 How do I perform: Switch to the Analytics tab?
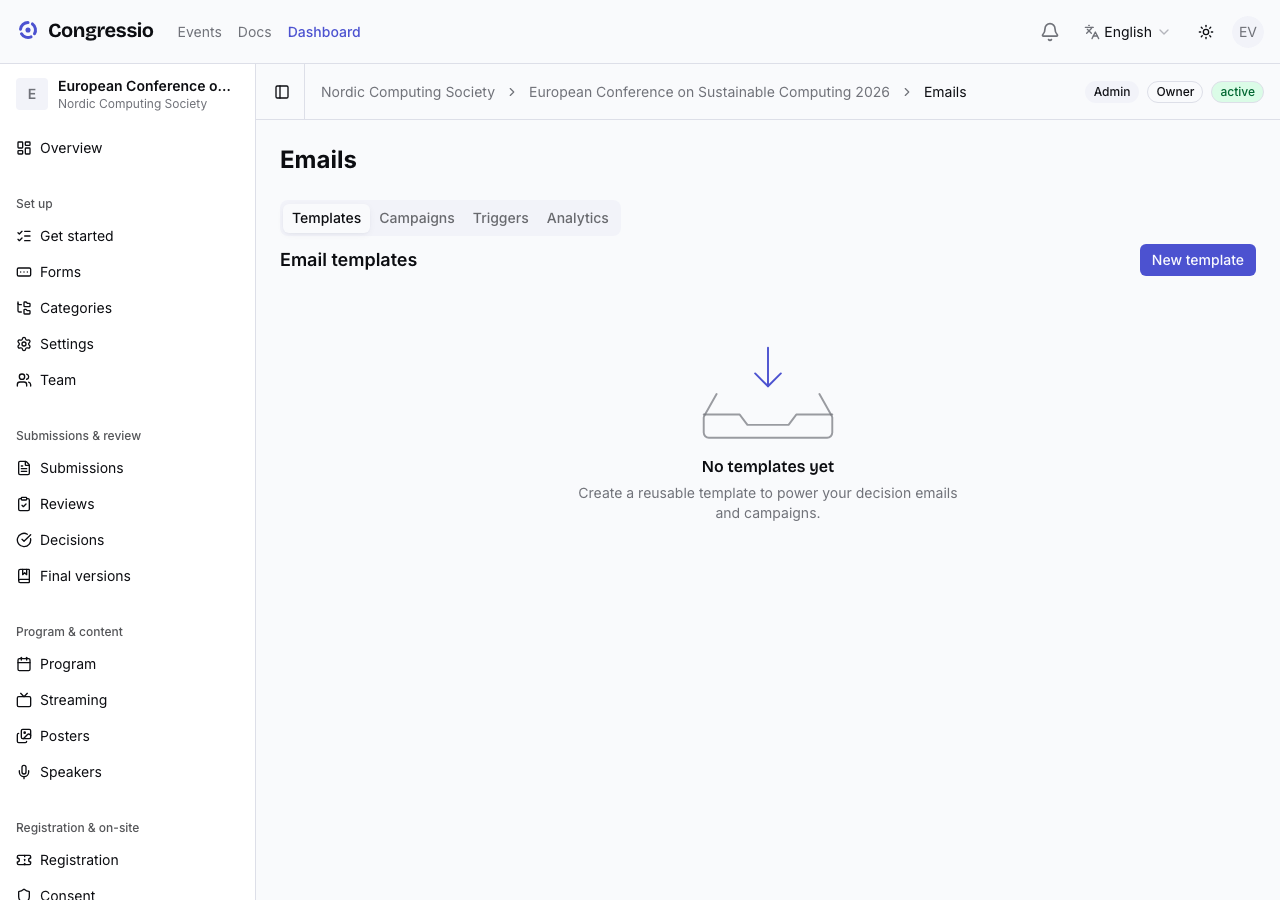577,218
